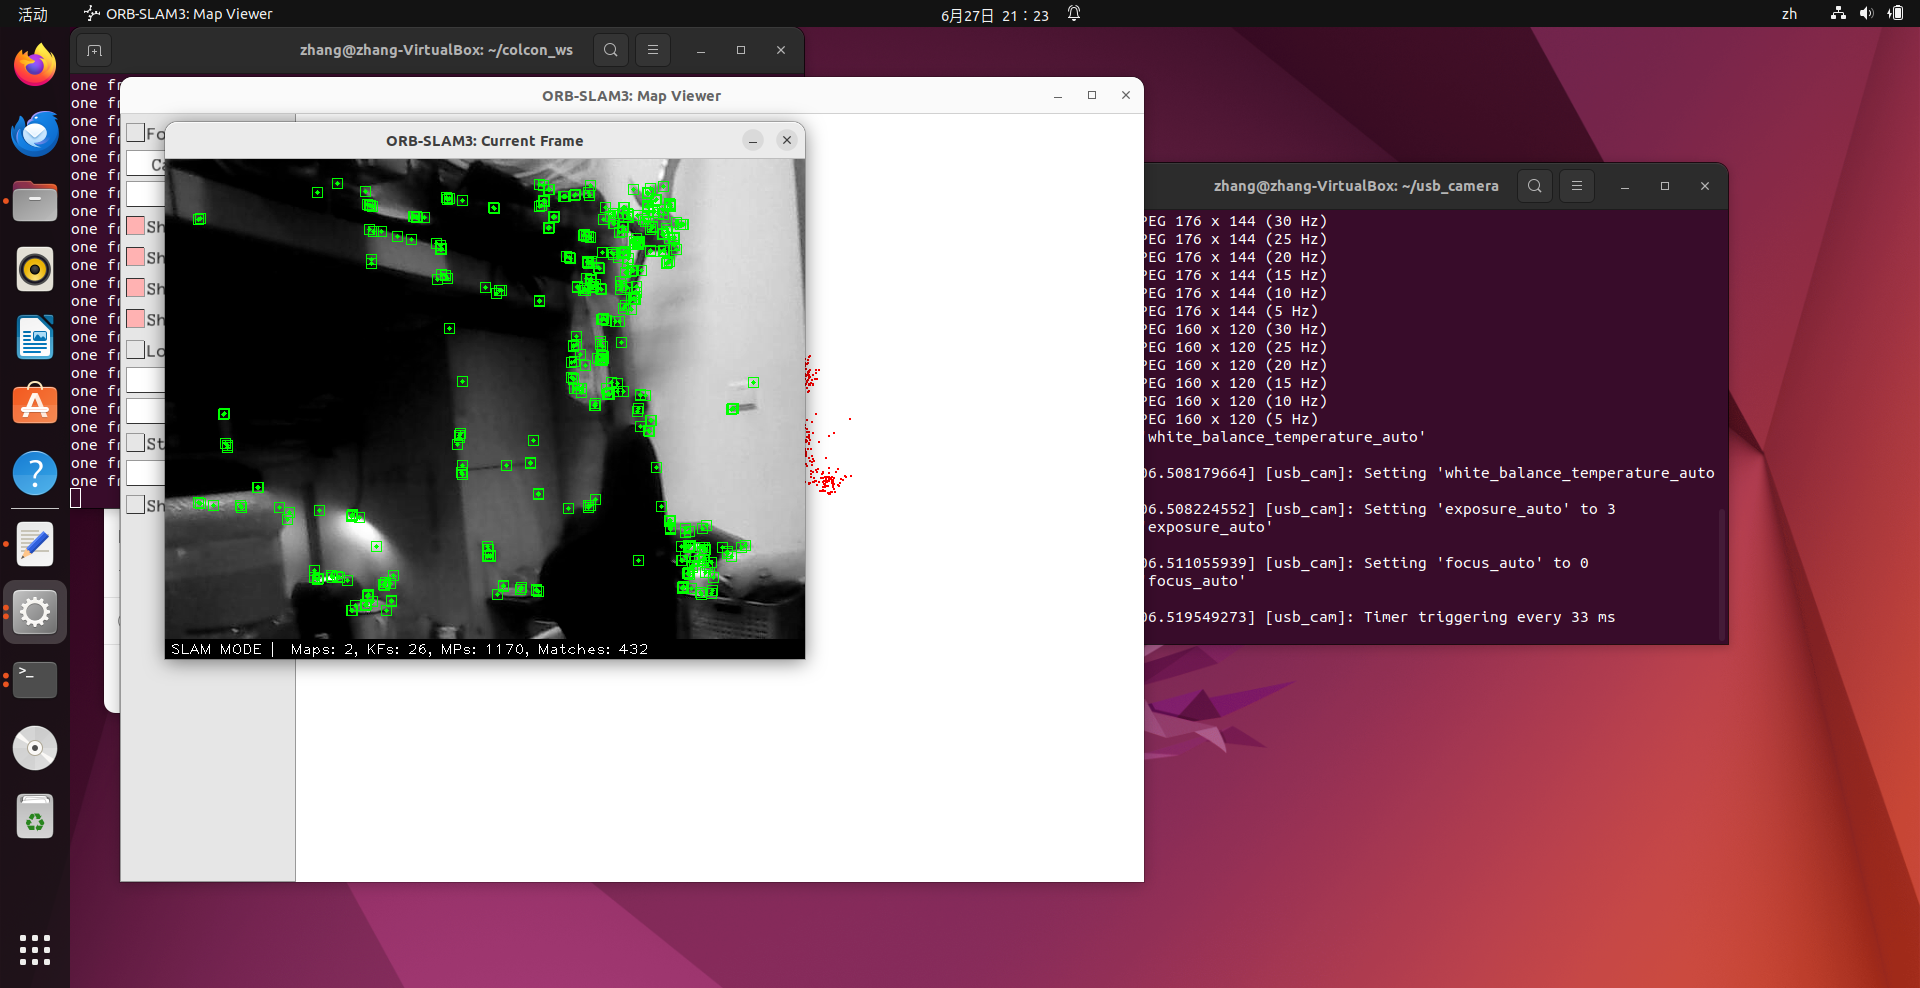Toggle Step By Step checkbox in Map Viewer
Image resolution: width=1920 pixels, height=988 pixels.
pyautogui.click(x=136, y=443)
